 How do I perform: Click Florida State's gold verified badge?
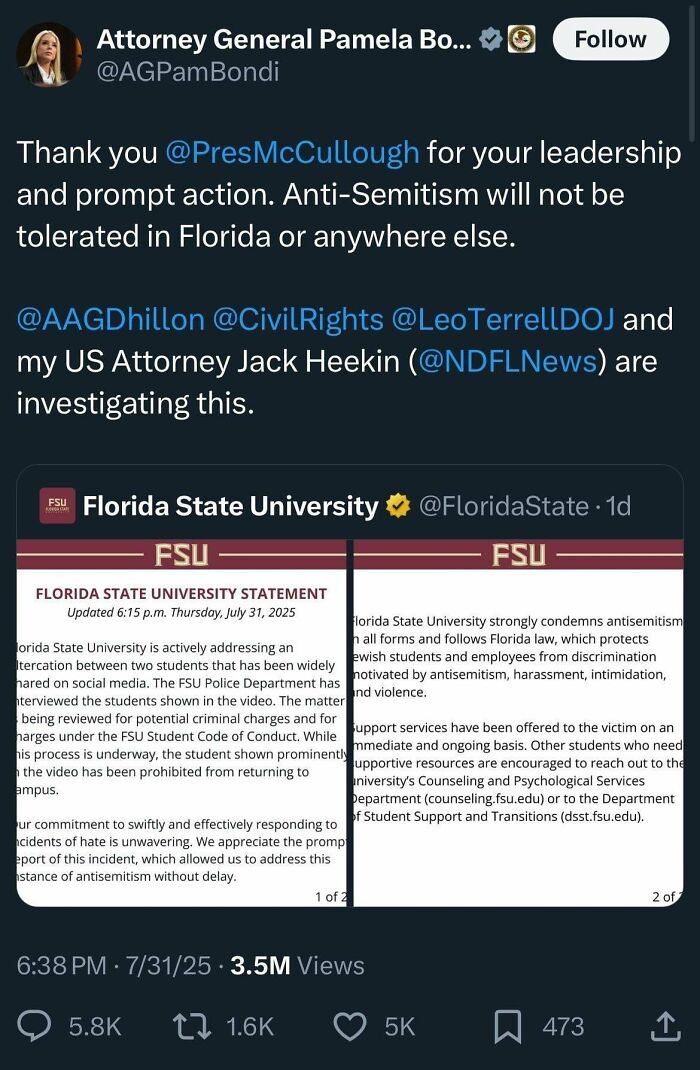pos(397,506)
